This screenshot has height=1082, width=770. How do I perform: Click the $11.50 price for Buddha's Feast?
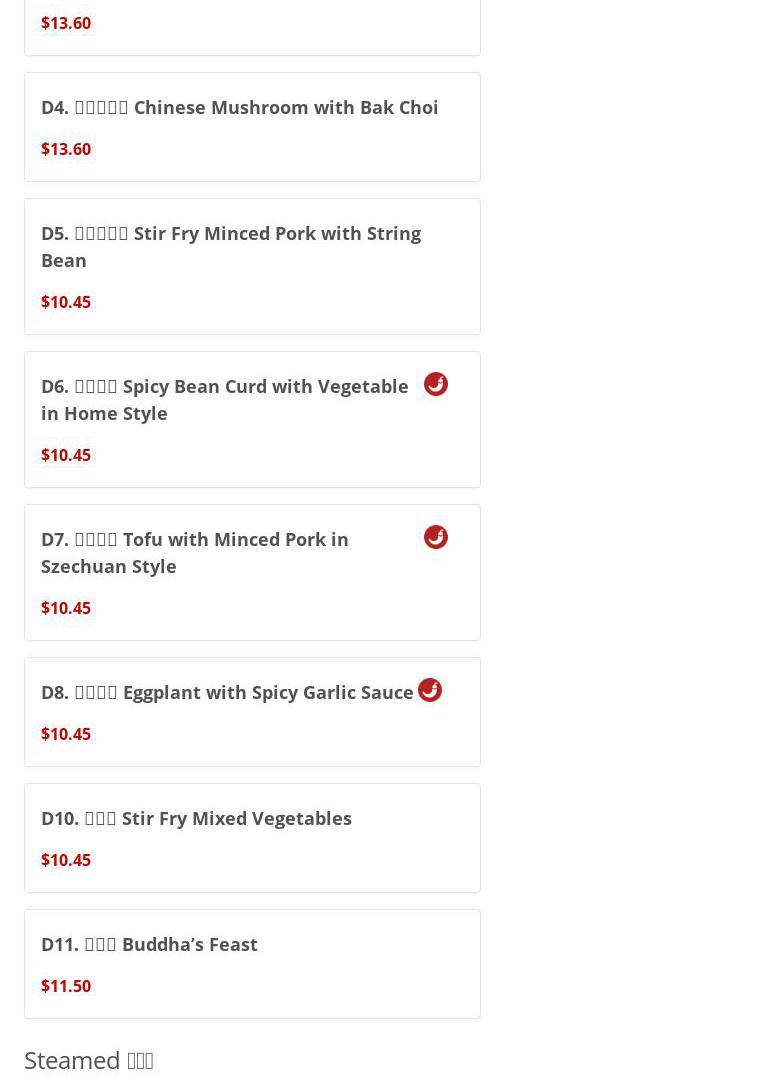(66, 986)
